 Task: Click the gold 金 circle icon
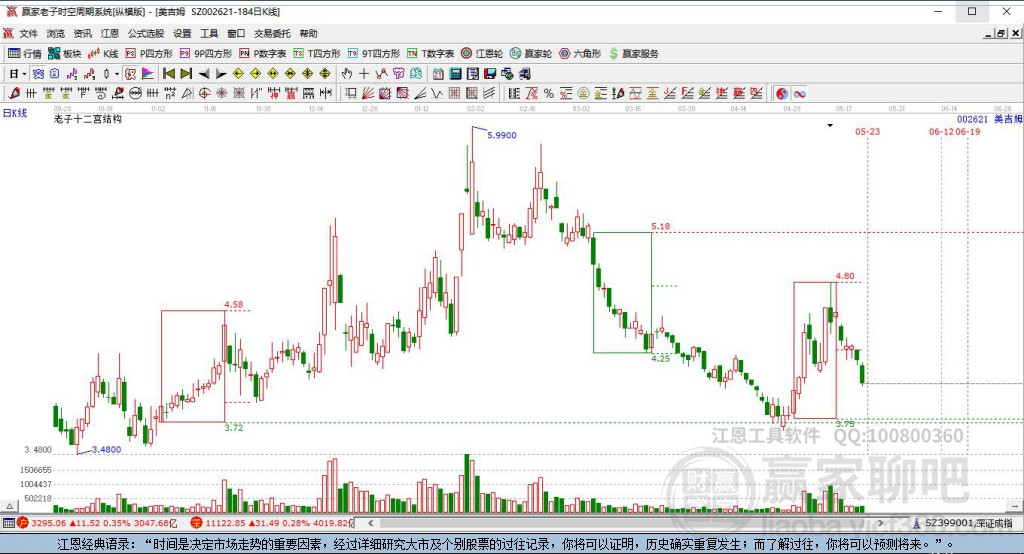pyautogui.click(x=583, y=93)
